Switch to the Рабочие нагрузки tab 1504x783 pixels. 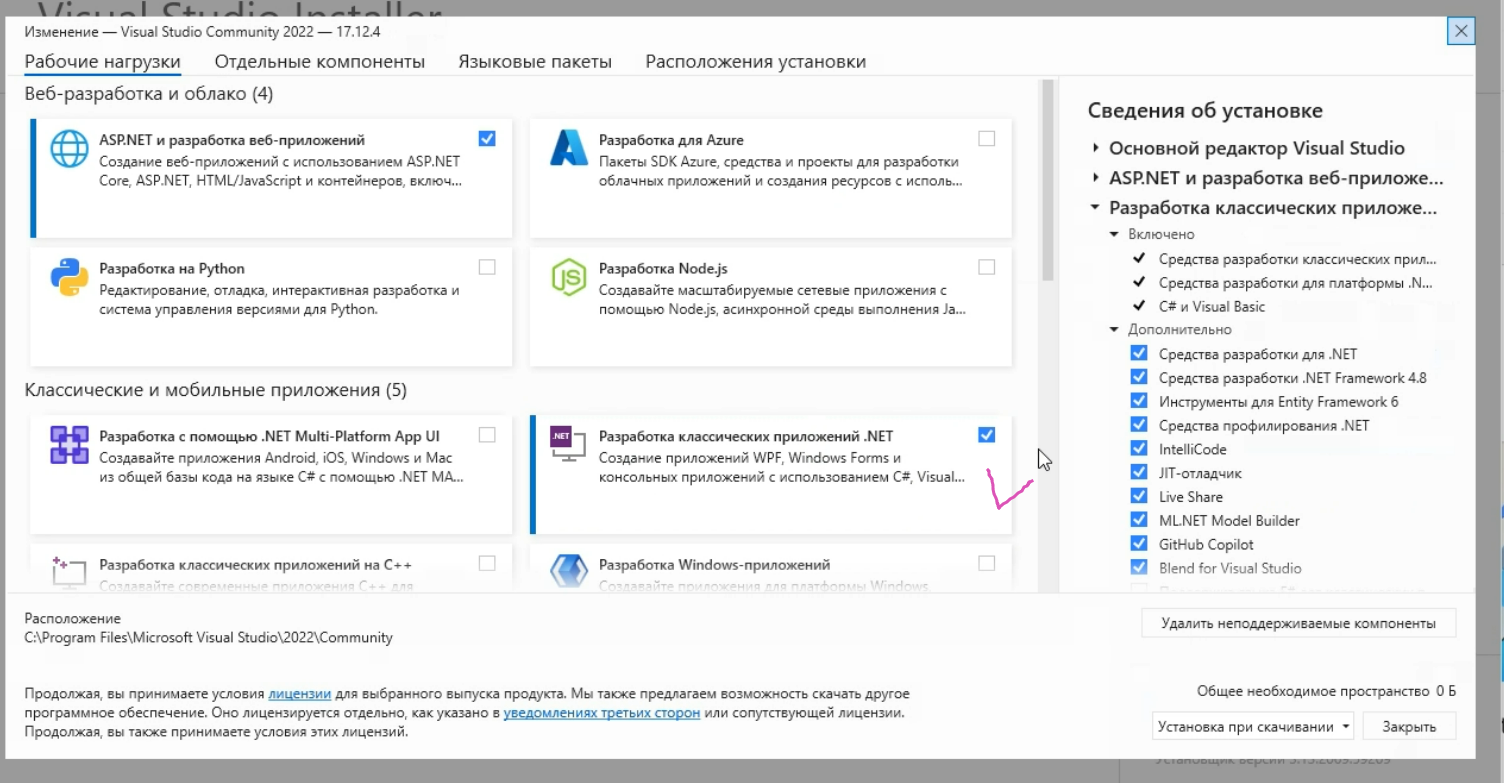(x=103, y=62)
